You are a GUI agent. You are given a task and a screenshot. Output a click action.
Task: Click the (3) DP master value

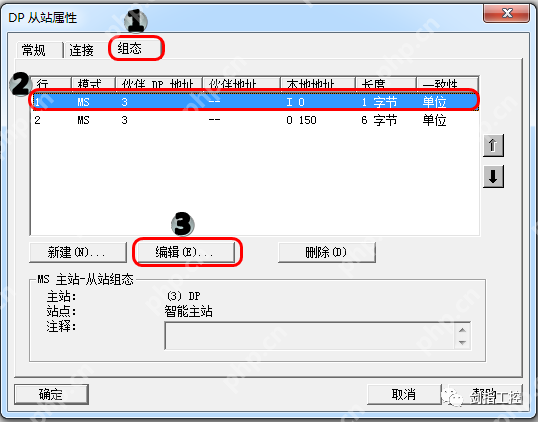pyautogui.click(x=183, y=296)
